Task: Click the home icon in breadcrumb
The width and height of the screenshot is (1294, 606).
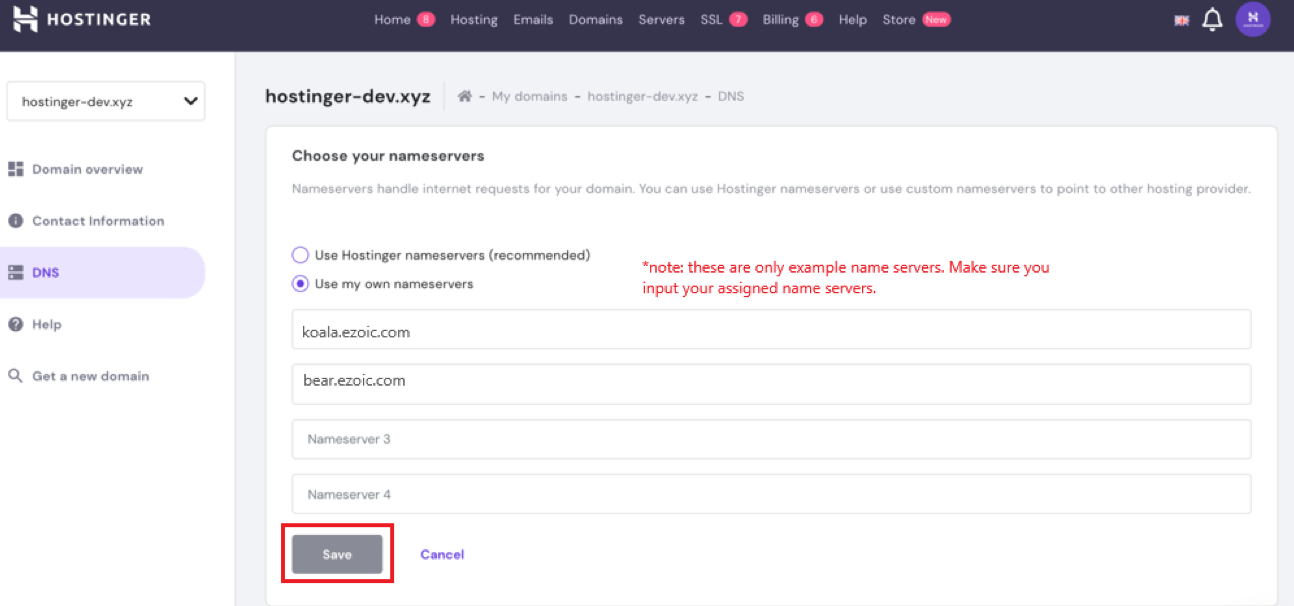Action: [464, 97]
